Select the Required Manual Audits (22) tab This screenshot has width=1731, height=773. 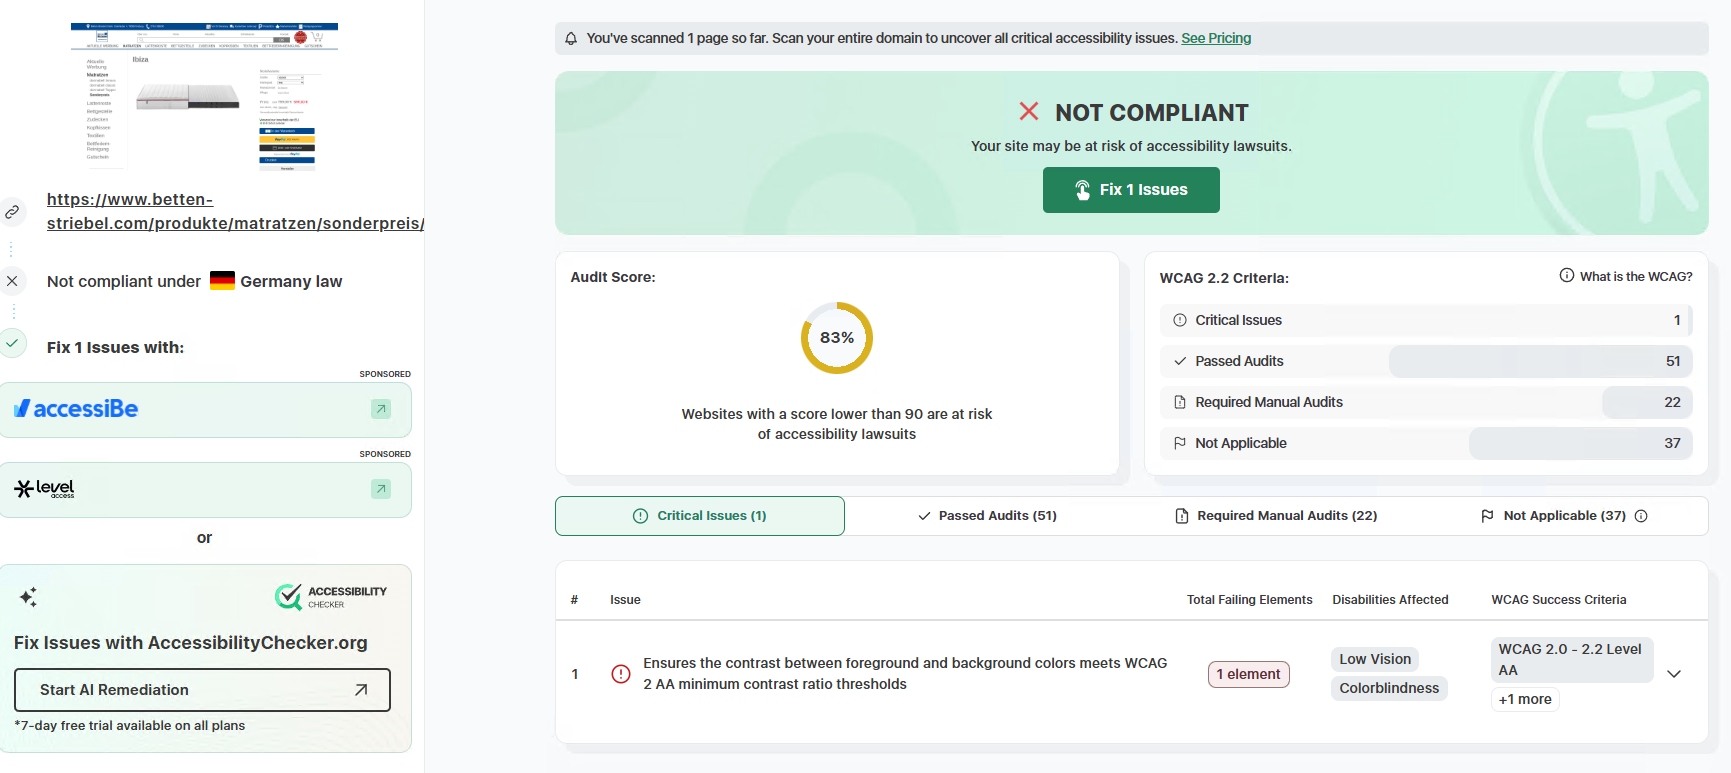(x=1276, y=516)
